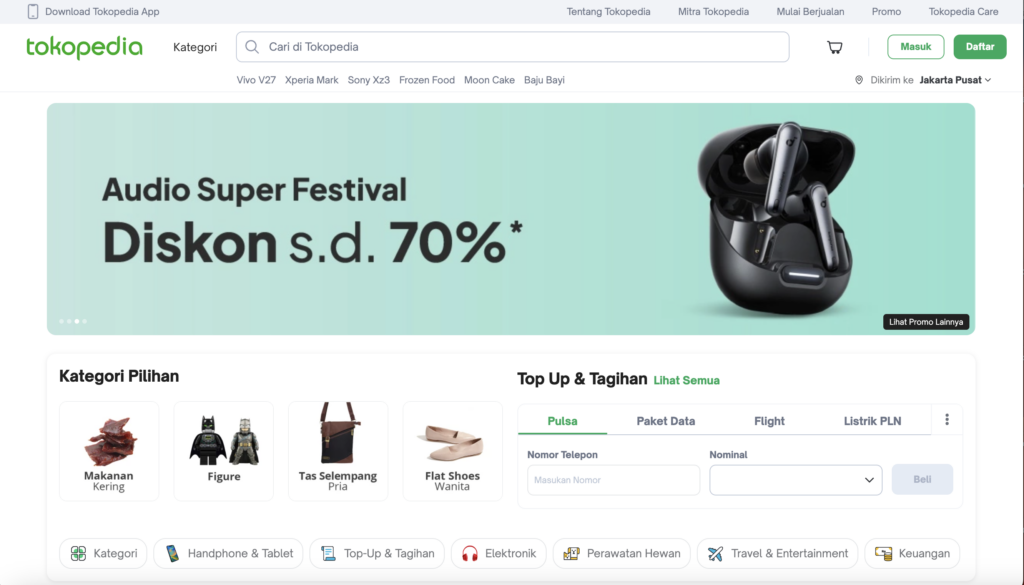
Task: Click the Elektronik headphones icon
Action: tap(470, 553)
